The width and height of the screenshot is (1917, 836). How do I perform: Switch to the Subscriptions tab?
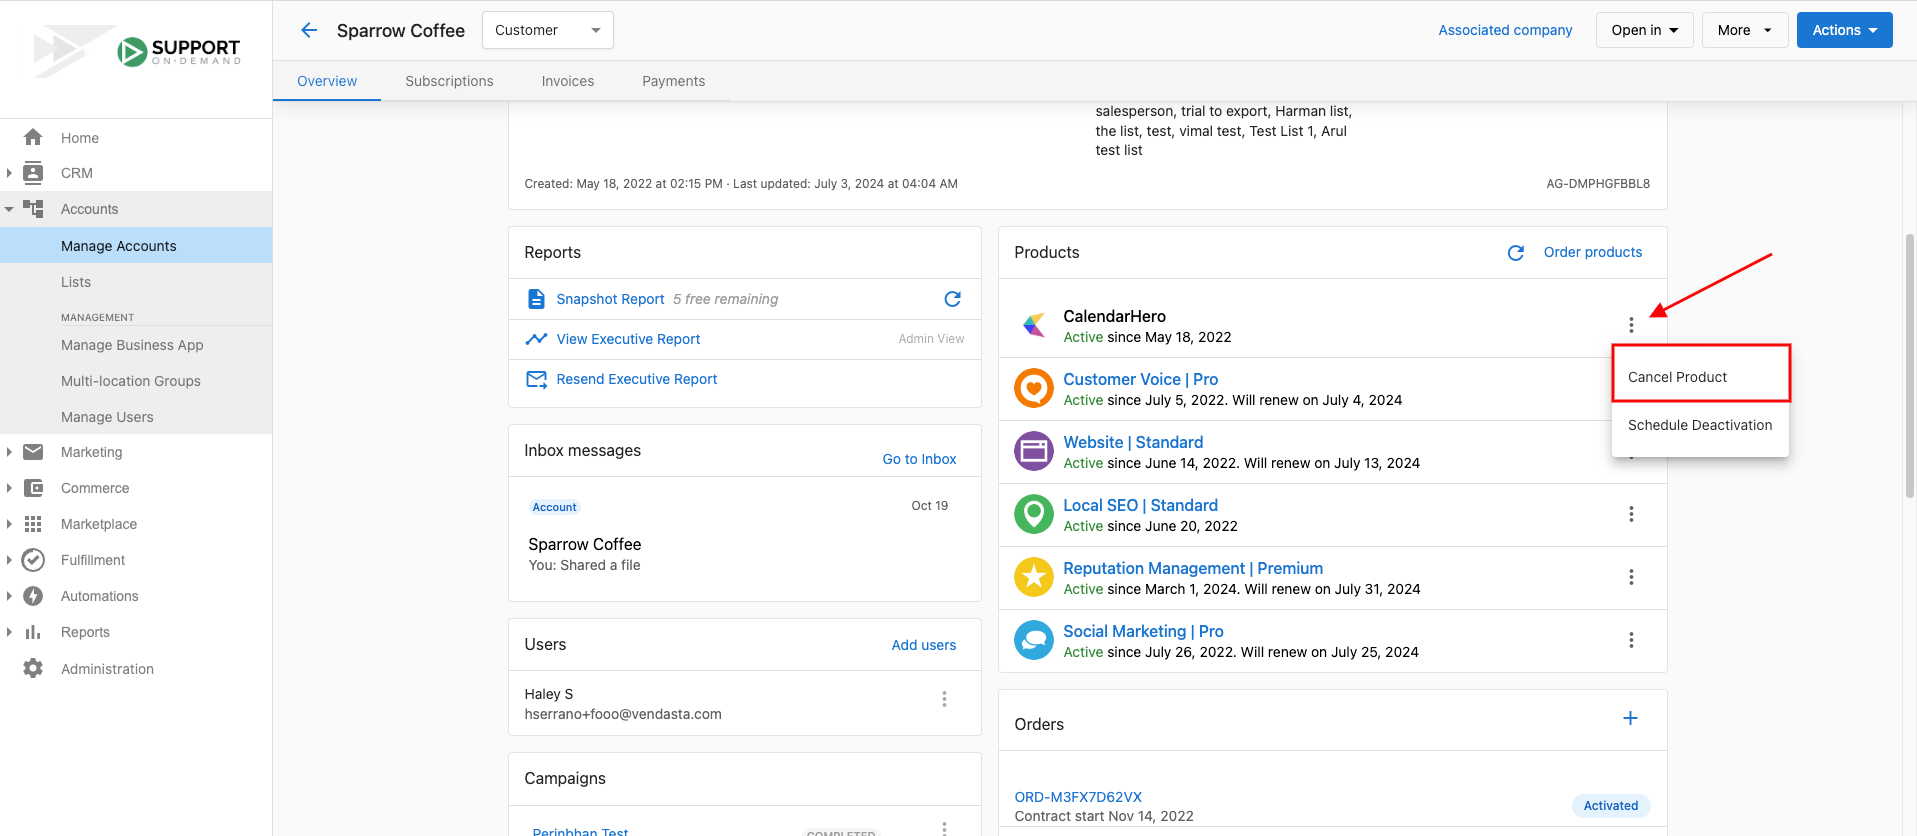coord(449,81)
